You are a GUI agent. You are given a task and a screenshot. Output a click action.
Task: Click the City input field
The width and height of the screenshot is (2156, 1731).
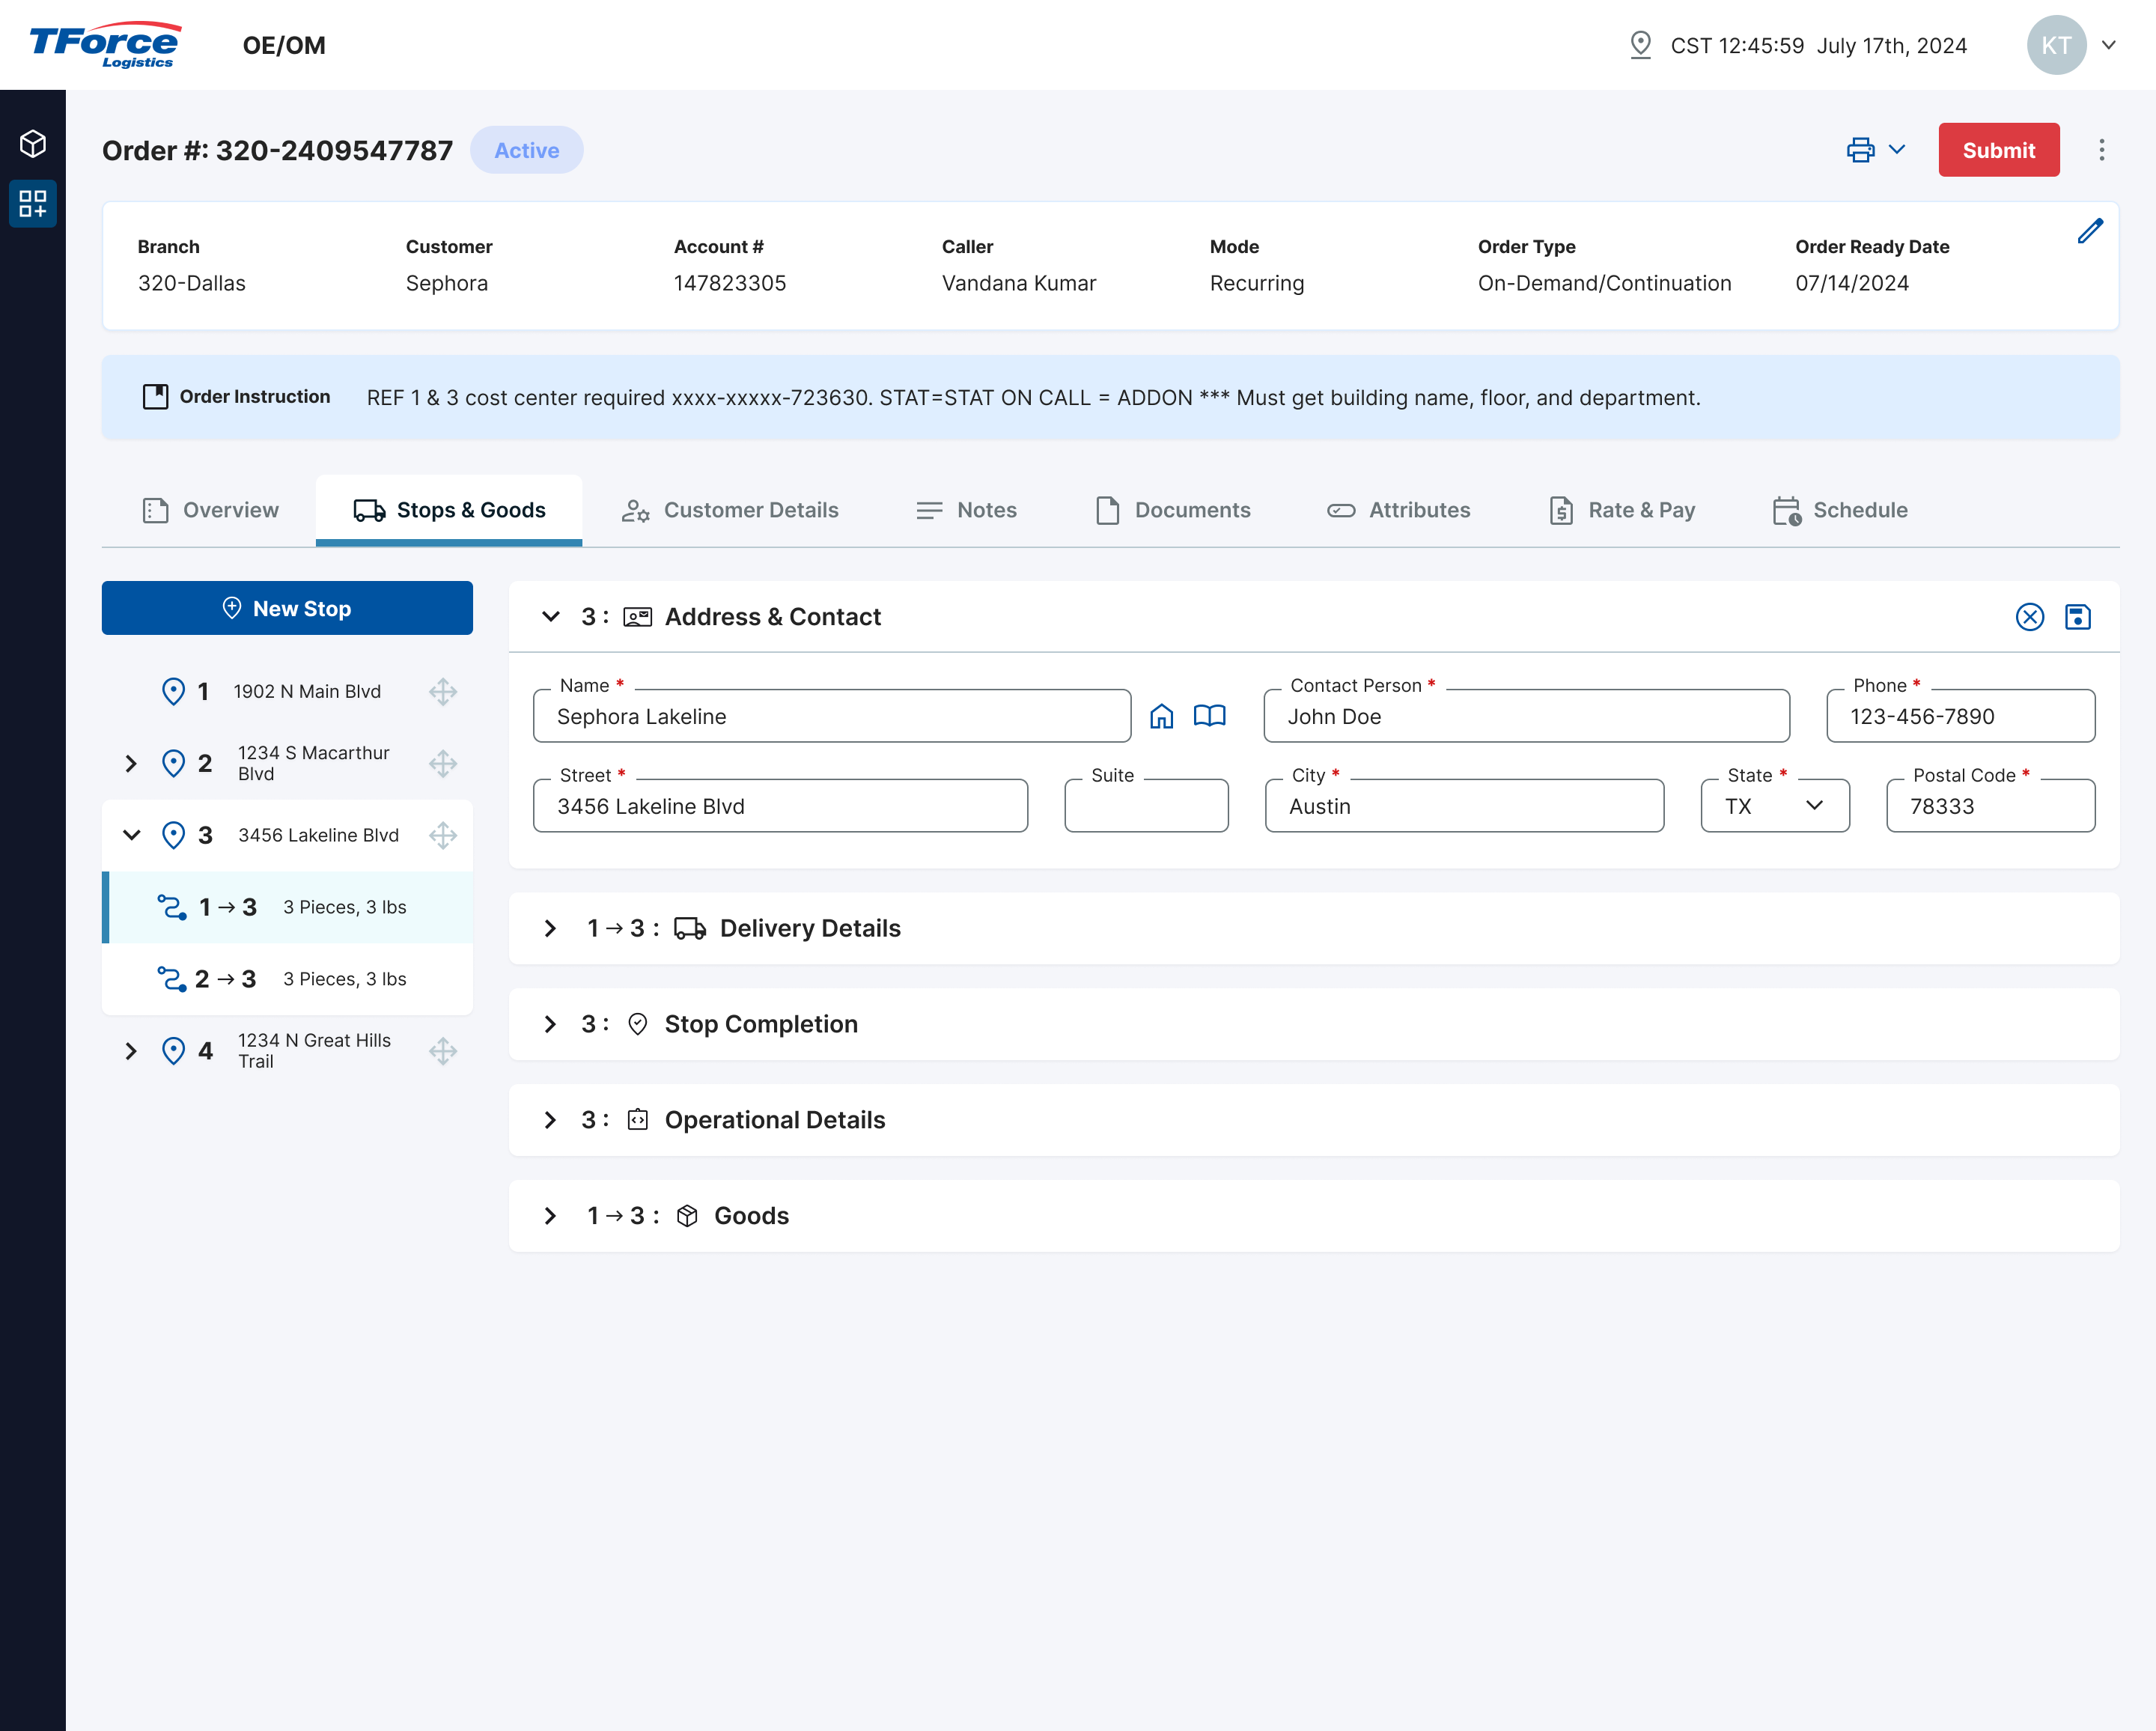tap(1464, 806)
